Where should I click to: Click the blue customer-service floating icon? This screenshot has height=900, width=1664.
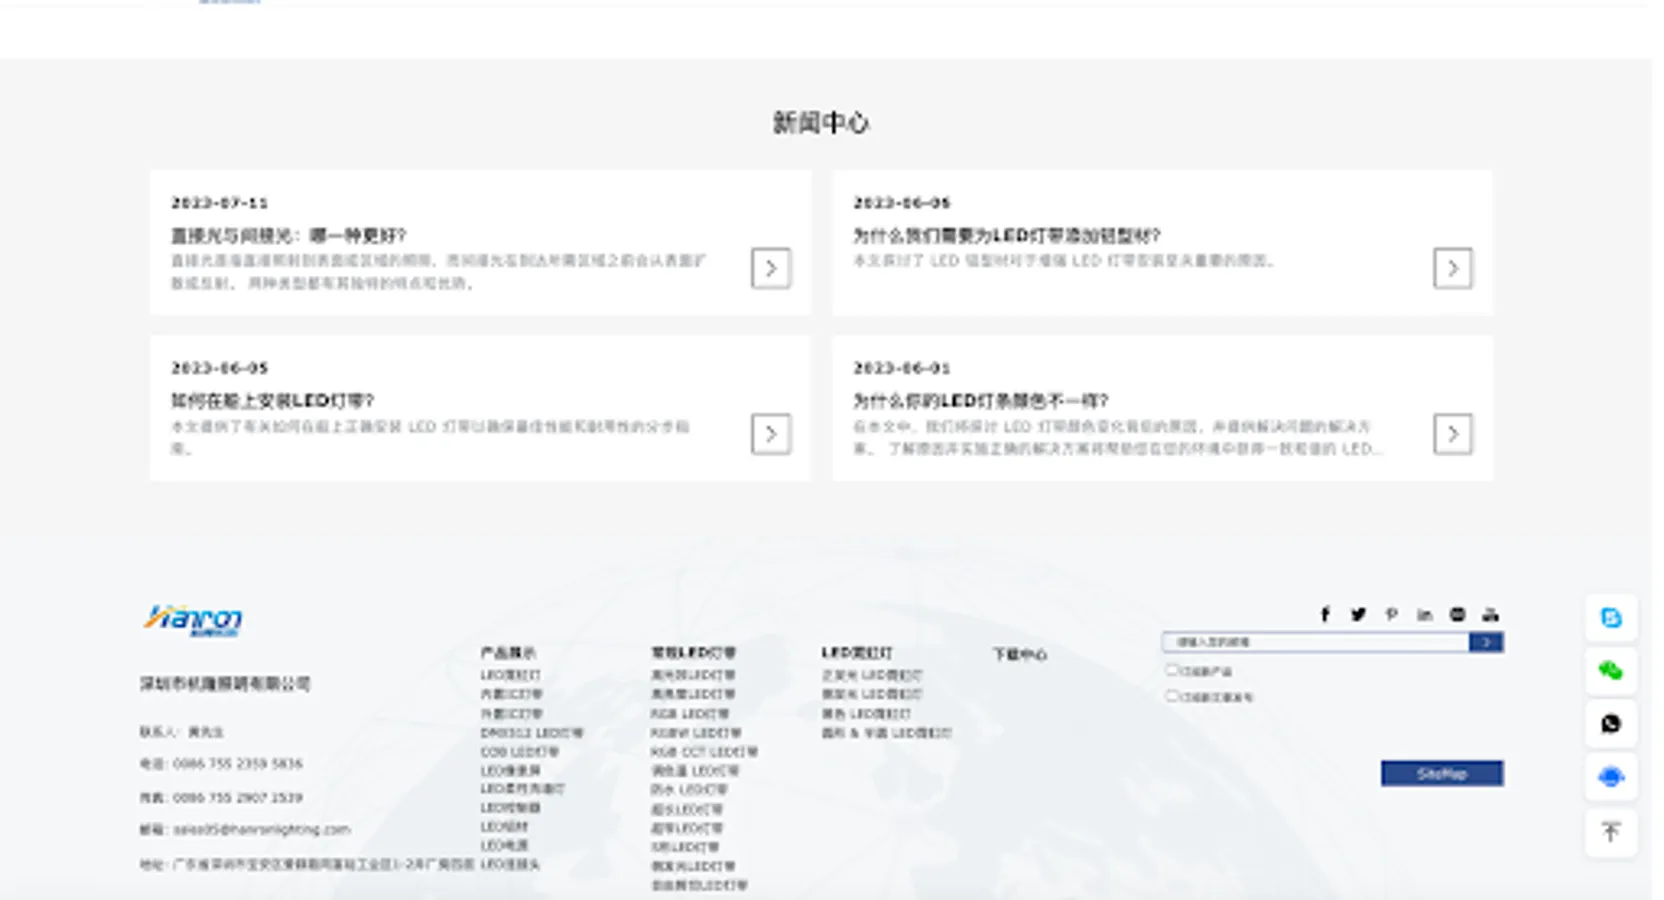click(1611, 777)
